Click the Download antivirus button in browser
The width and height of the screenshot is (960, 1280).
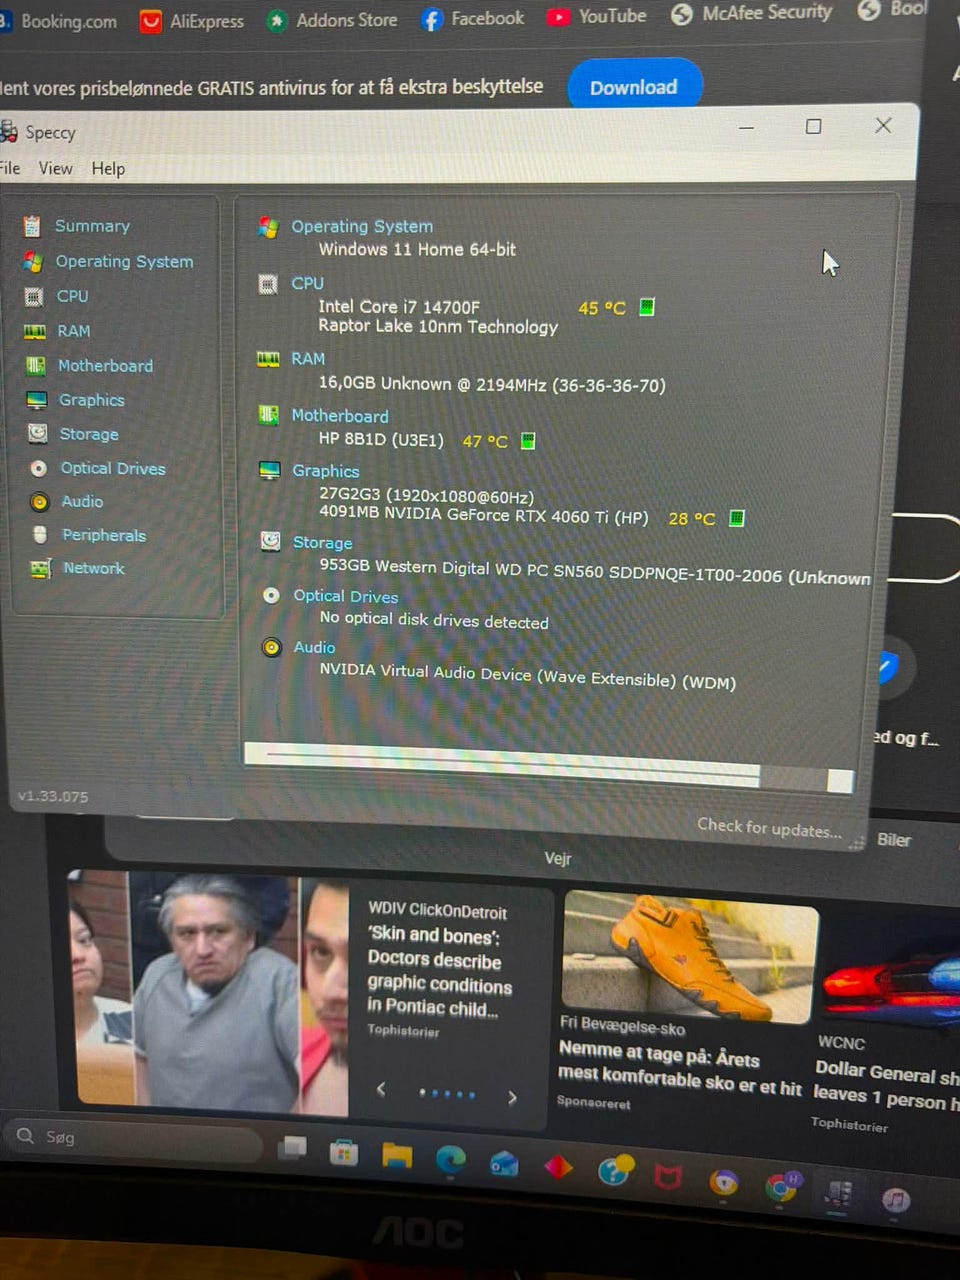[634, 87]
